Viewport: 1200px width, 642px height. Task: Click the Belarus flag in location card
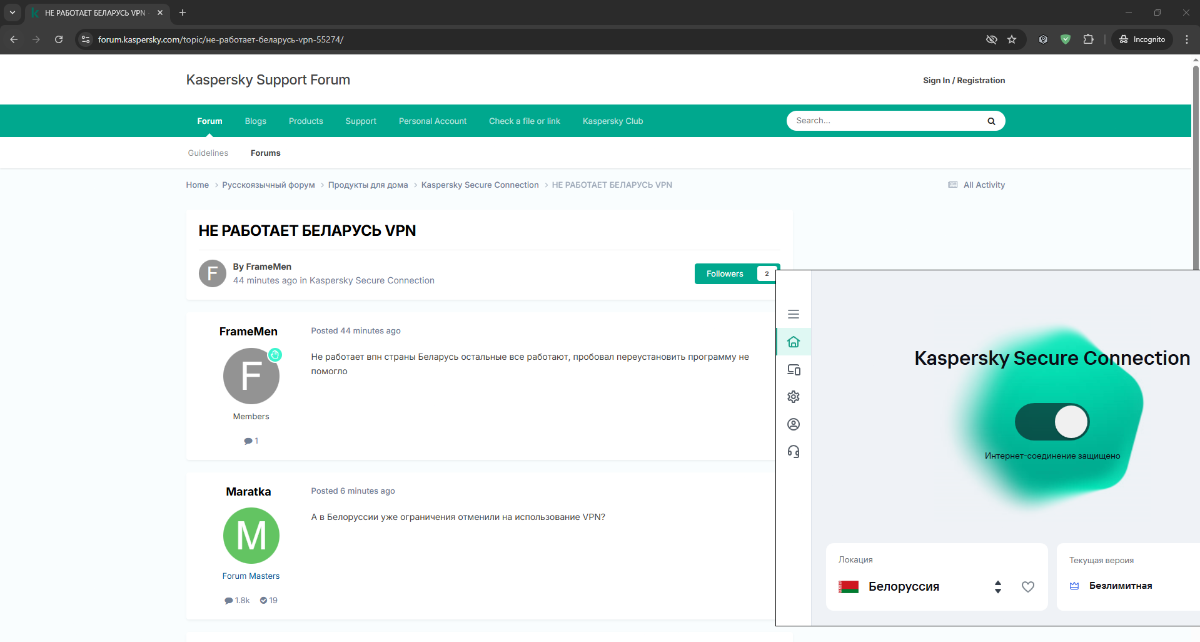point(849,587)
